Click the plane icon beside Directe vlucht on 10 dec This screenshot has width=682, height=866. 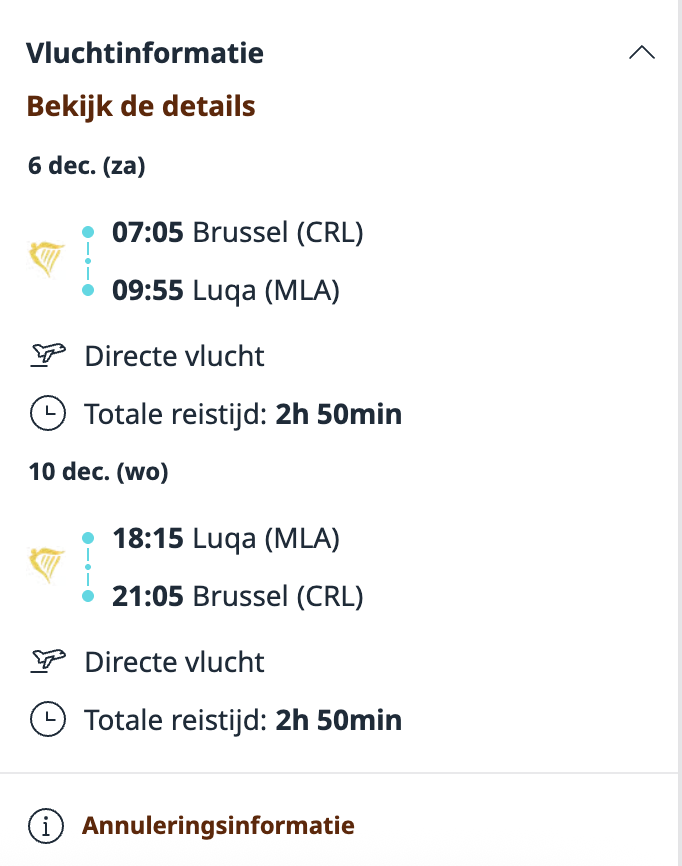click(x=46, y=661)
